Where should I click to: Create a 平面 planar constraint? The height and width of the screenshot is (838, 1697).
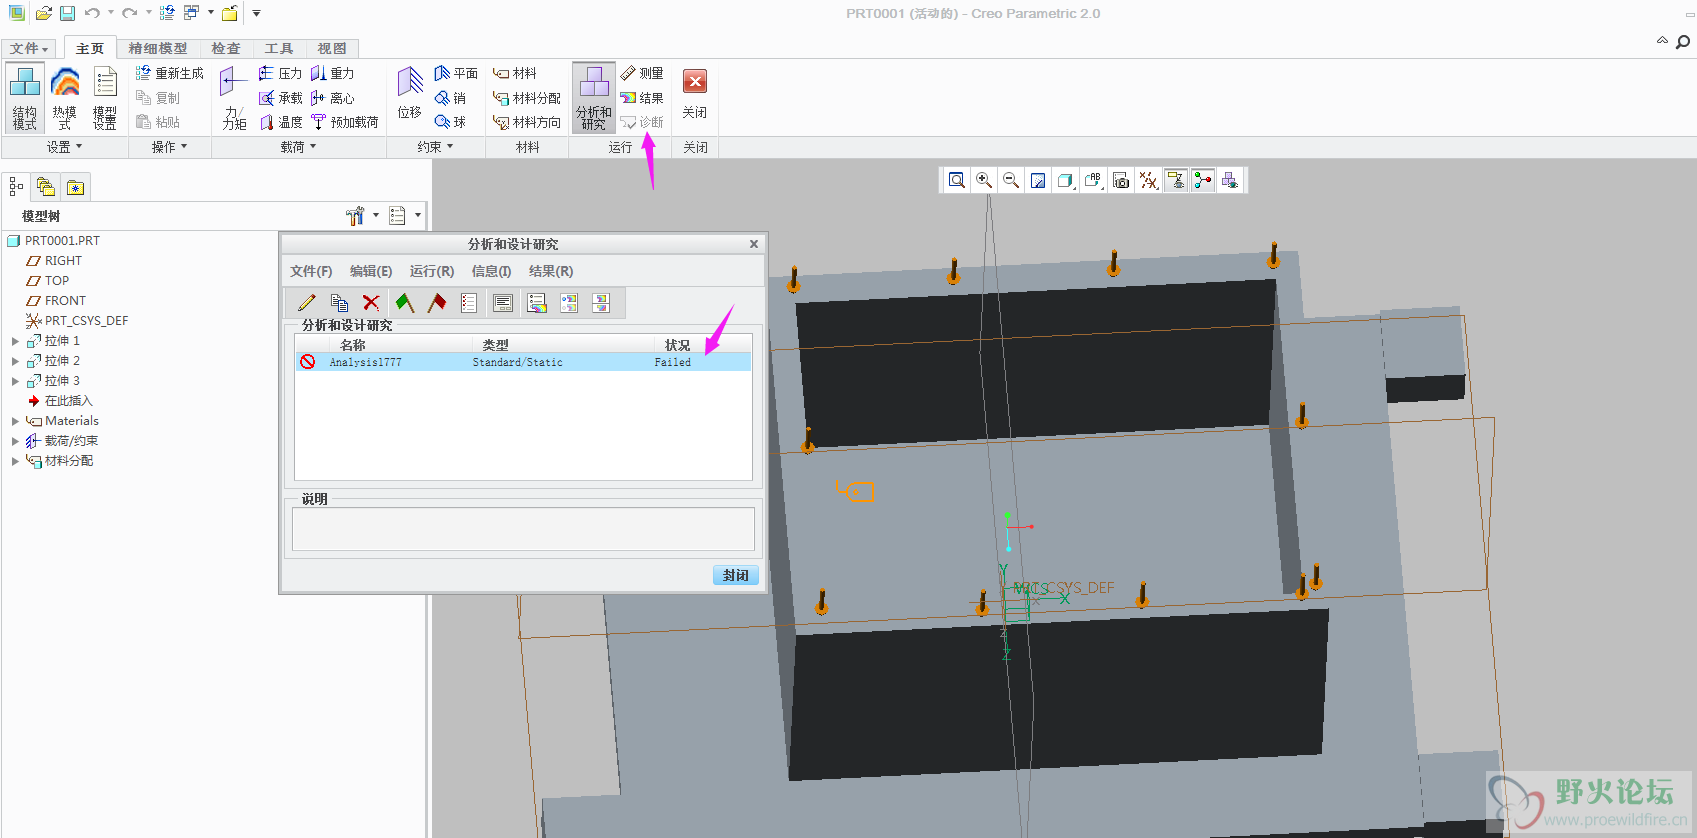pyautogui.click(x=456, y=73)
